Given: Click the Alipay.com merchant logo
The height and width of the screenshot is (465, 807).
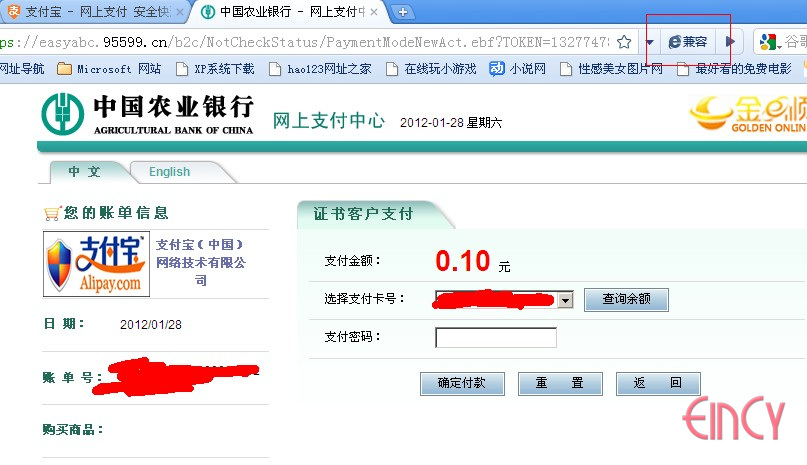Looking at the screenshot, I should pos(96,265).
